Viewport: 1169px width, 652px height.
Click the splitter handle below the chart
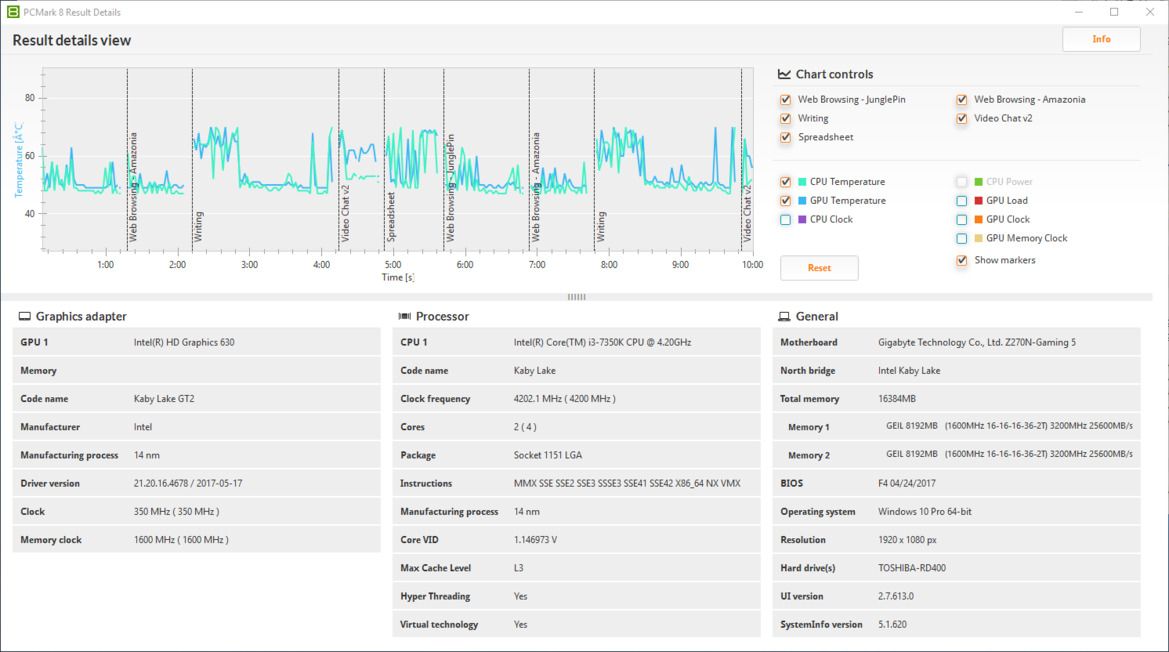[576, 297]
